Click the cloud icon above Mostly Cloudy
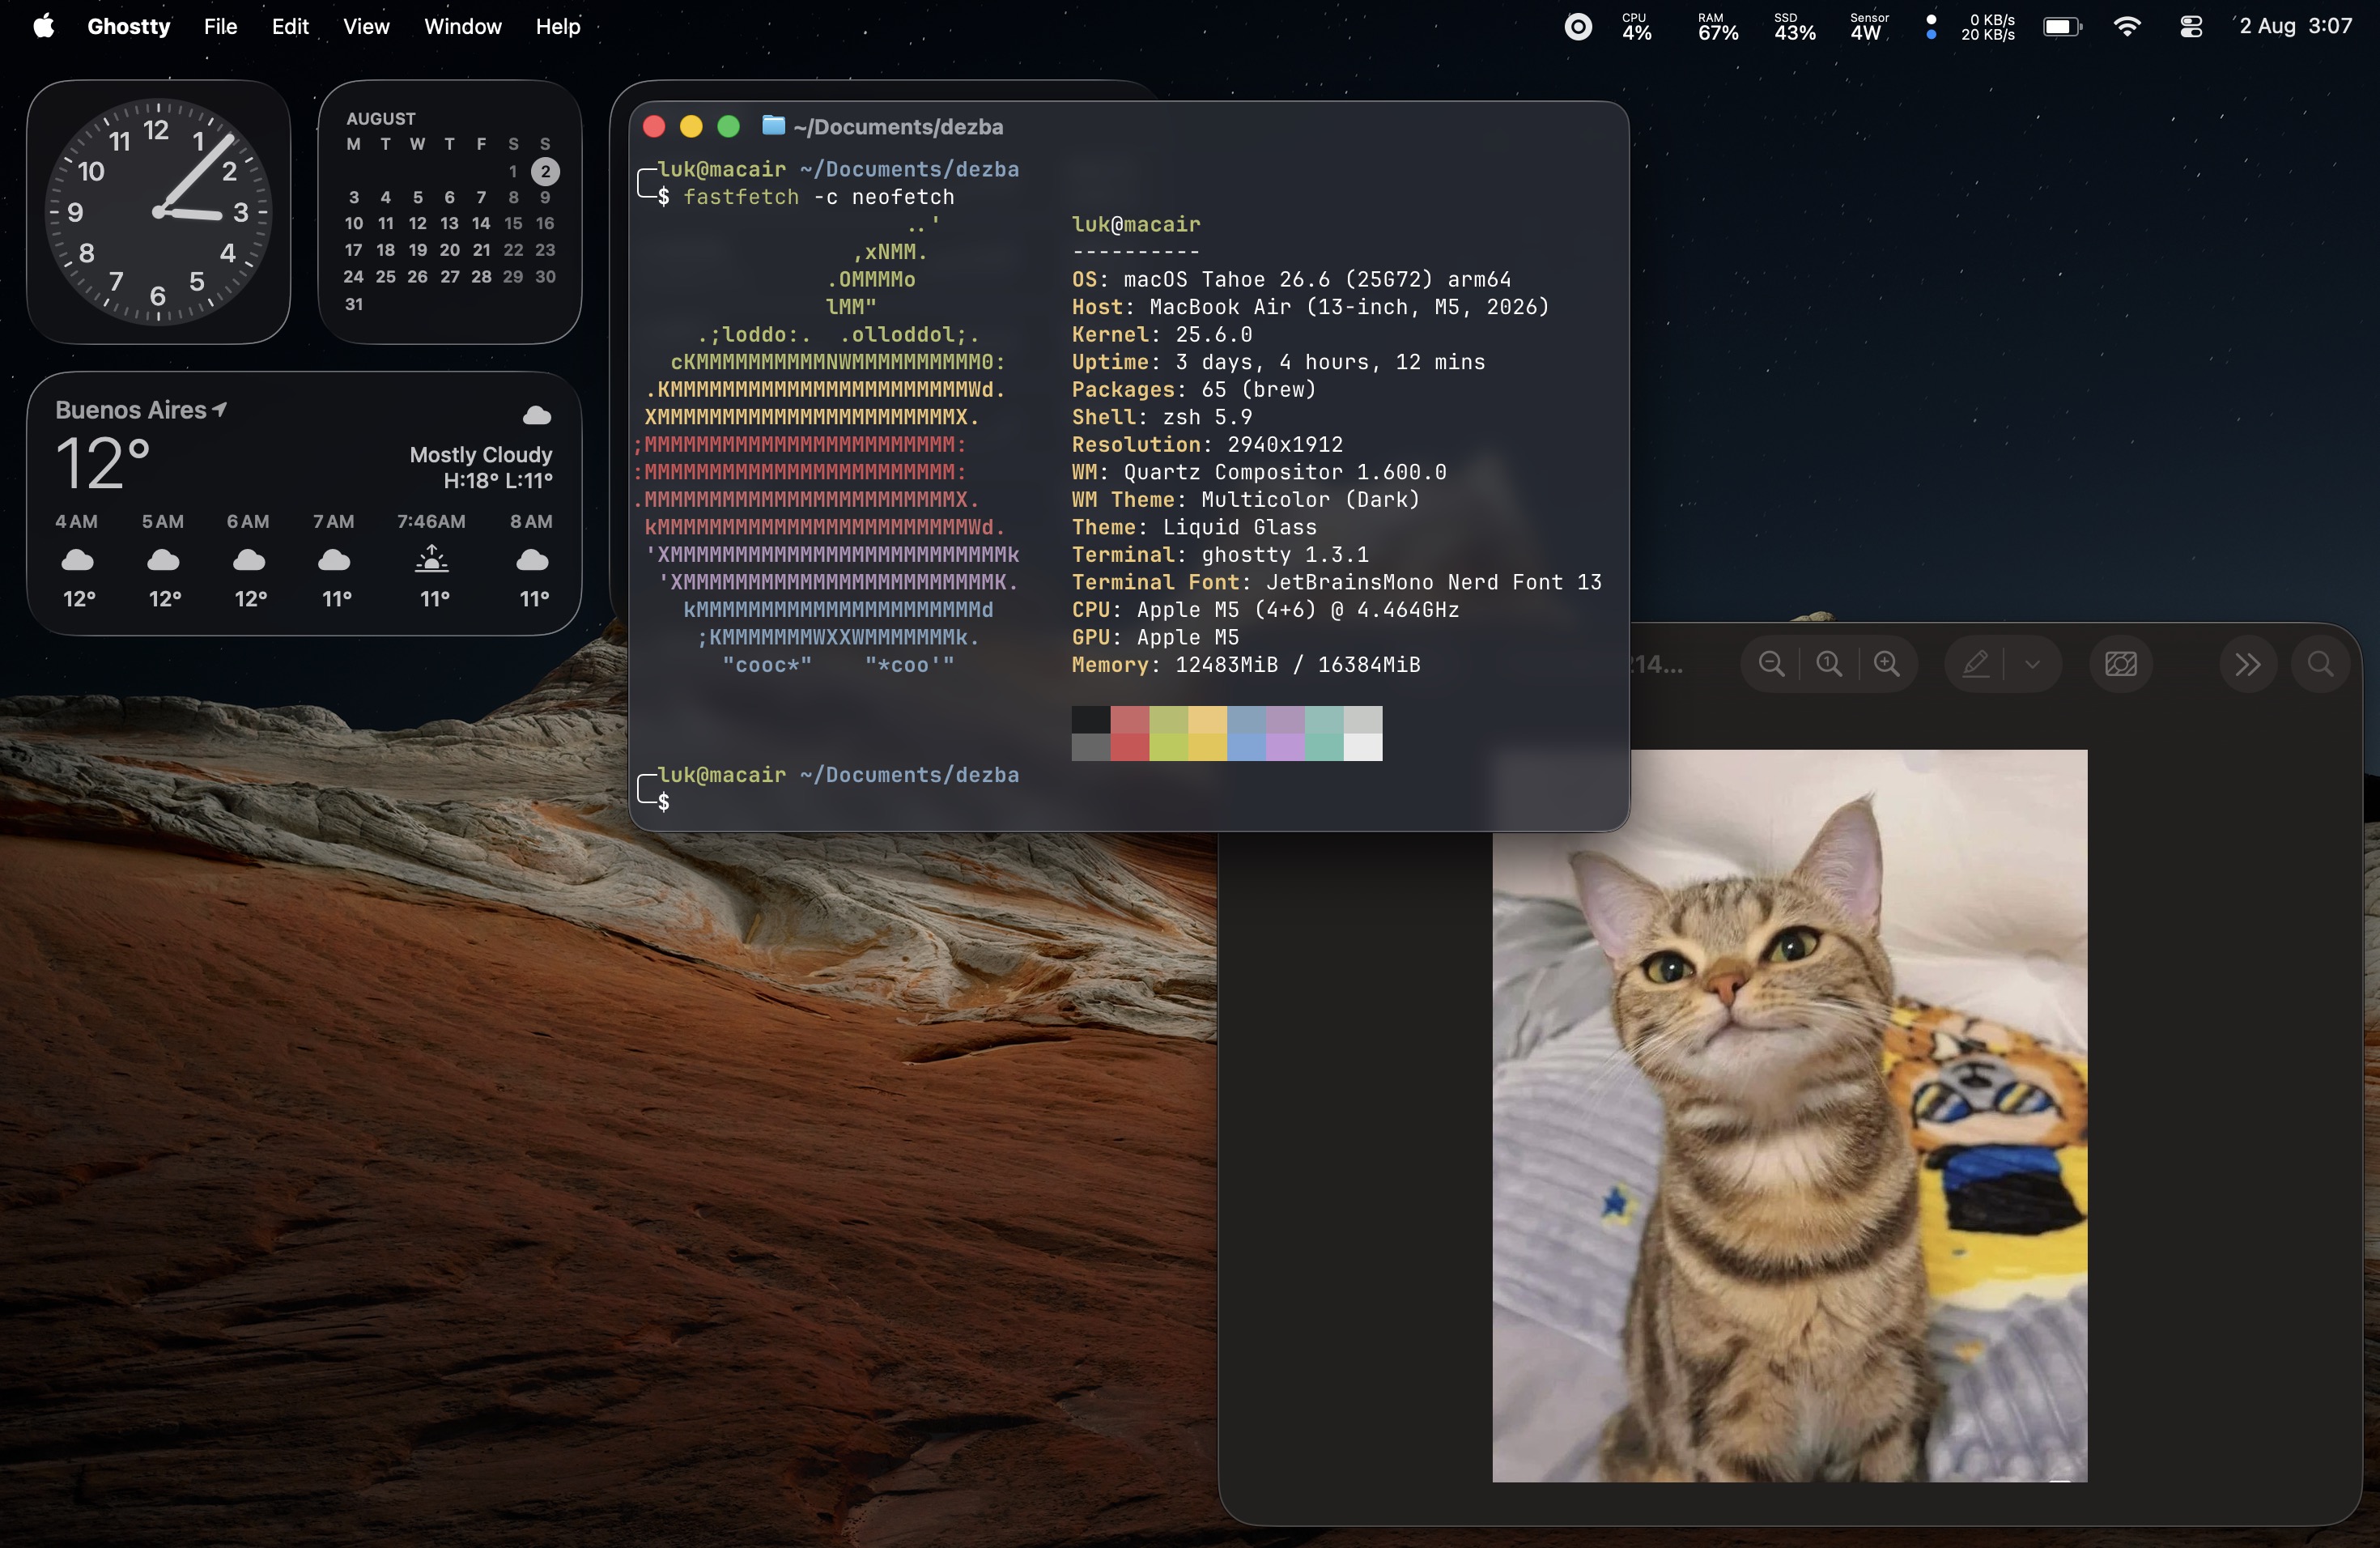Viewport: 2380px width, 1548px height. point(537,414)
